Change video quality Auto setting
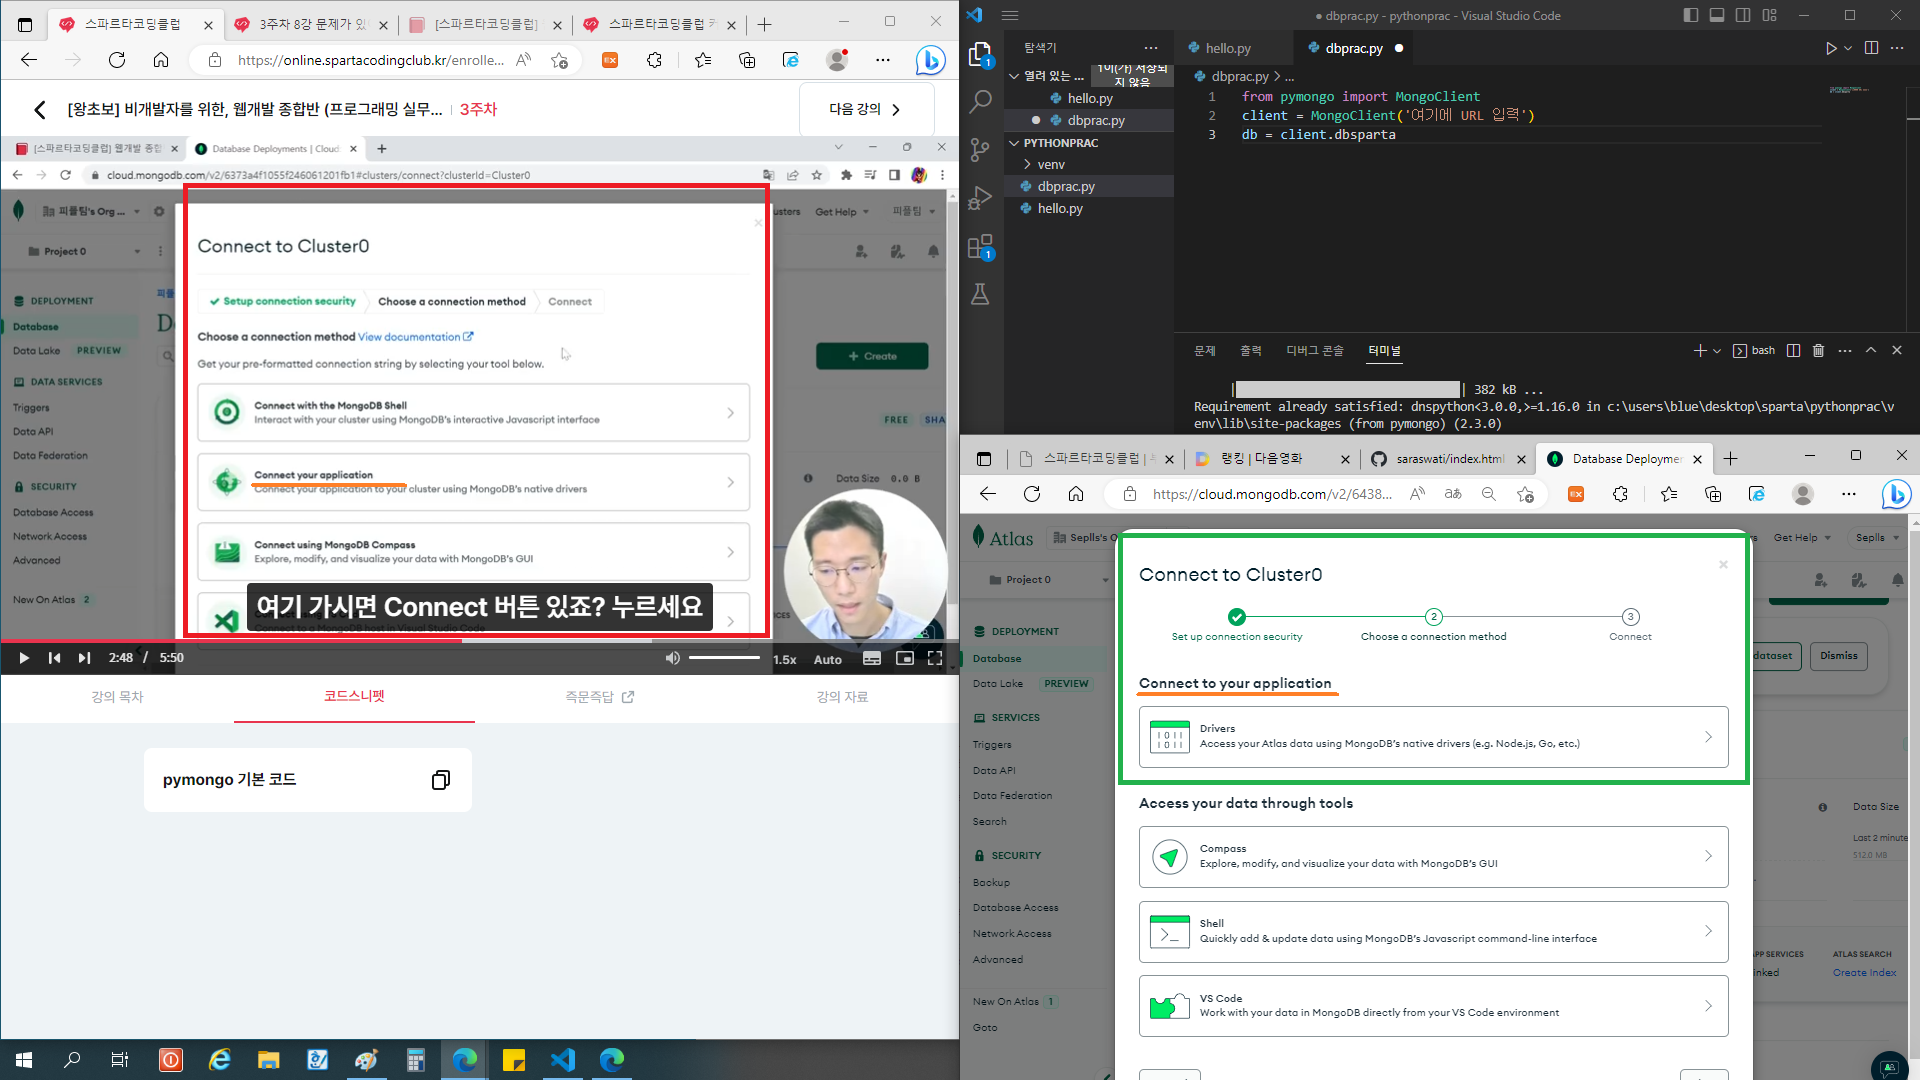The height and width of the screenshot is (1080, 1920). pyautogui.click(x=828, y=659)
